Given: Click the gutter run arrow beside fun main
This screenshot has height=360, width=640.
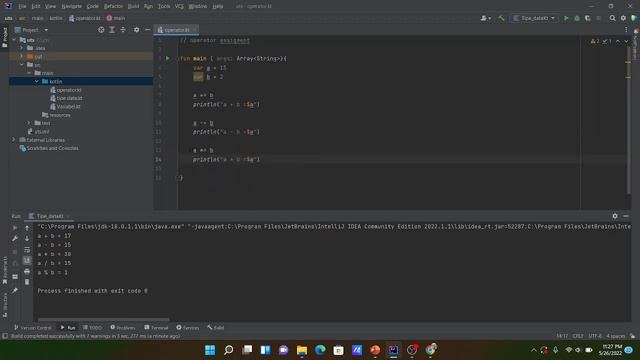Looking at the screenshot, I should [167, 58].
